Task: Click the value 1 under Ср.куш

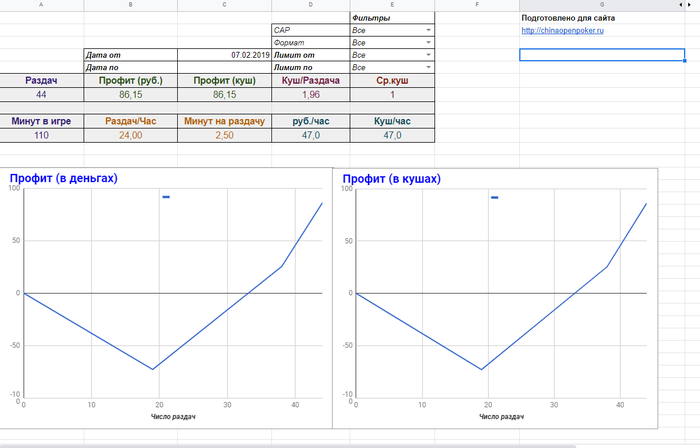Action: (392, 95)
